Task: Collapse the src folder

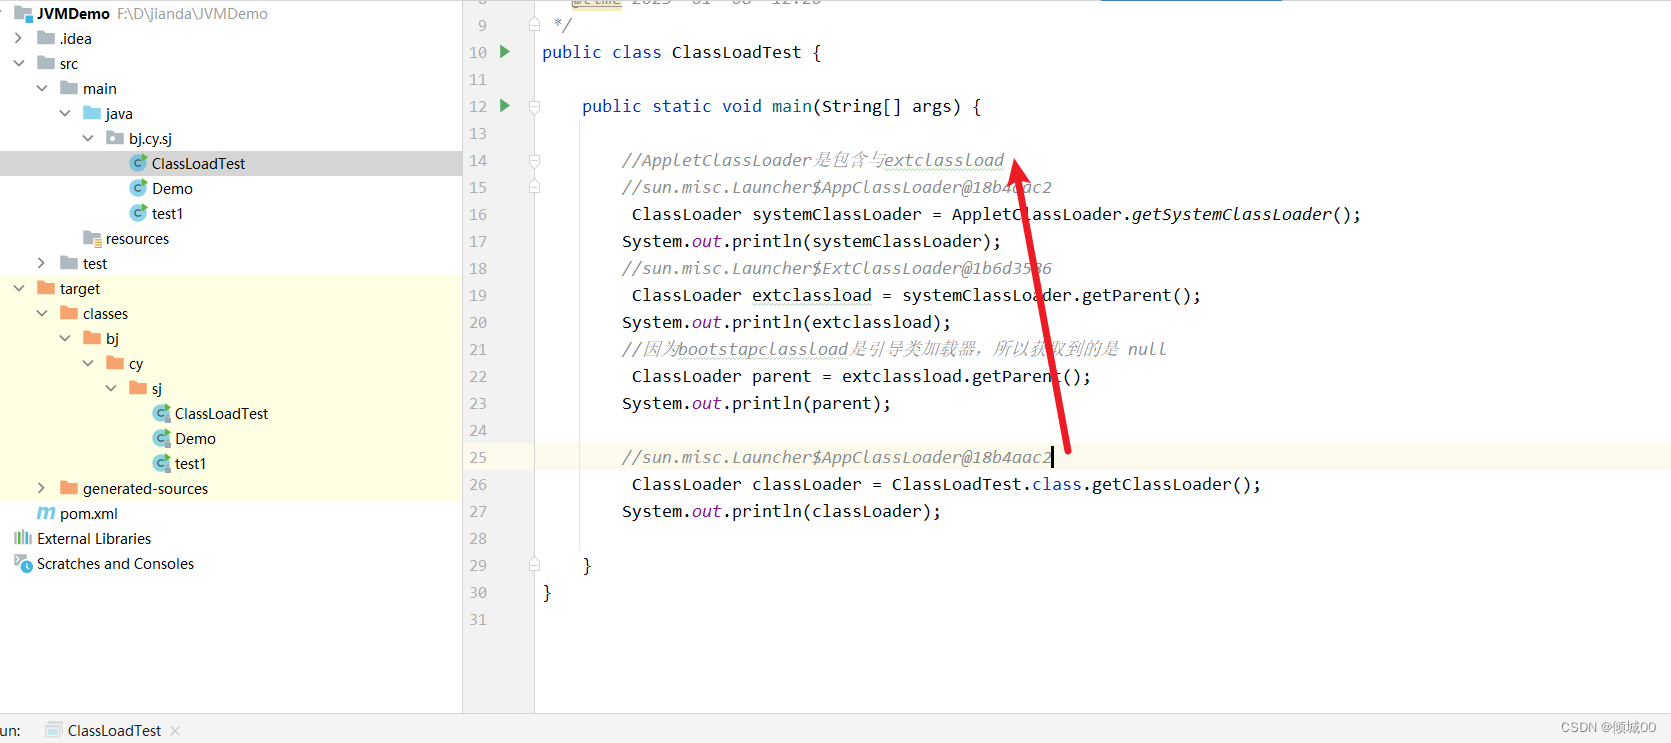Action: pos(18,63)
